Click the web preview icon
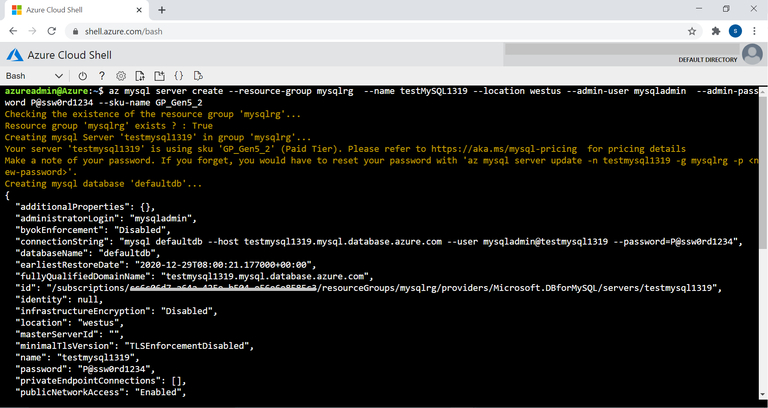 (x=198, y=76)
